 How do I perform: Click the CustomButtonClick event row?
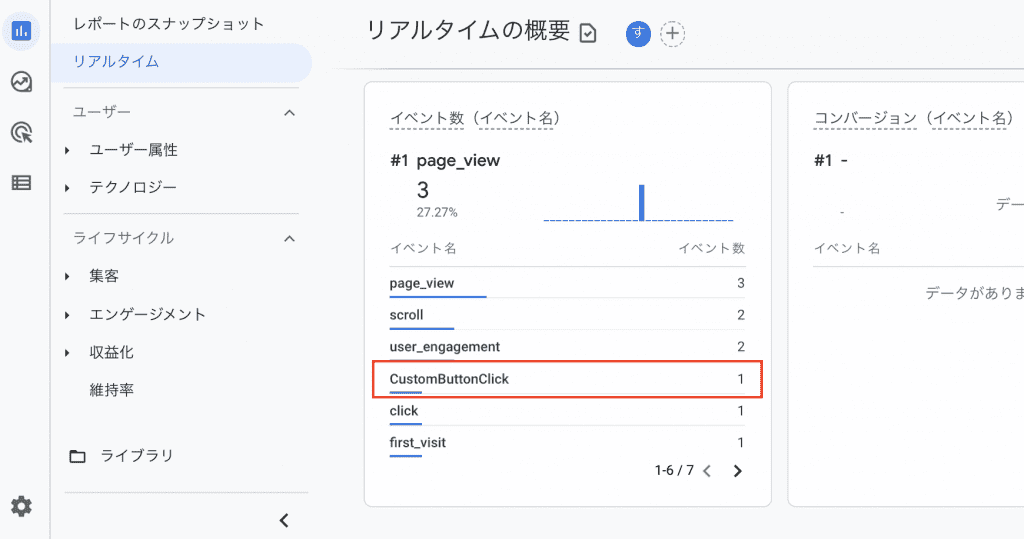tap(567, 379)
